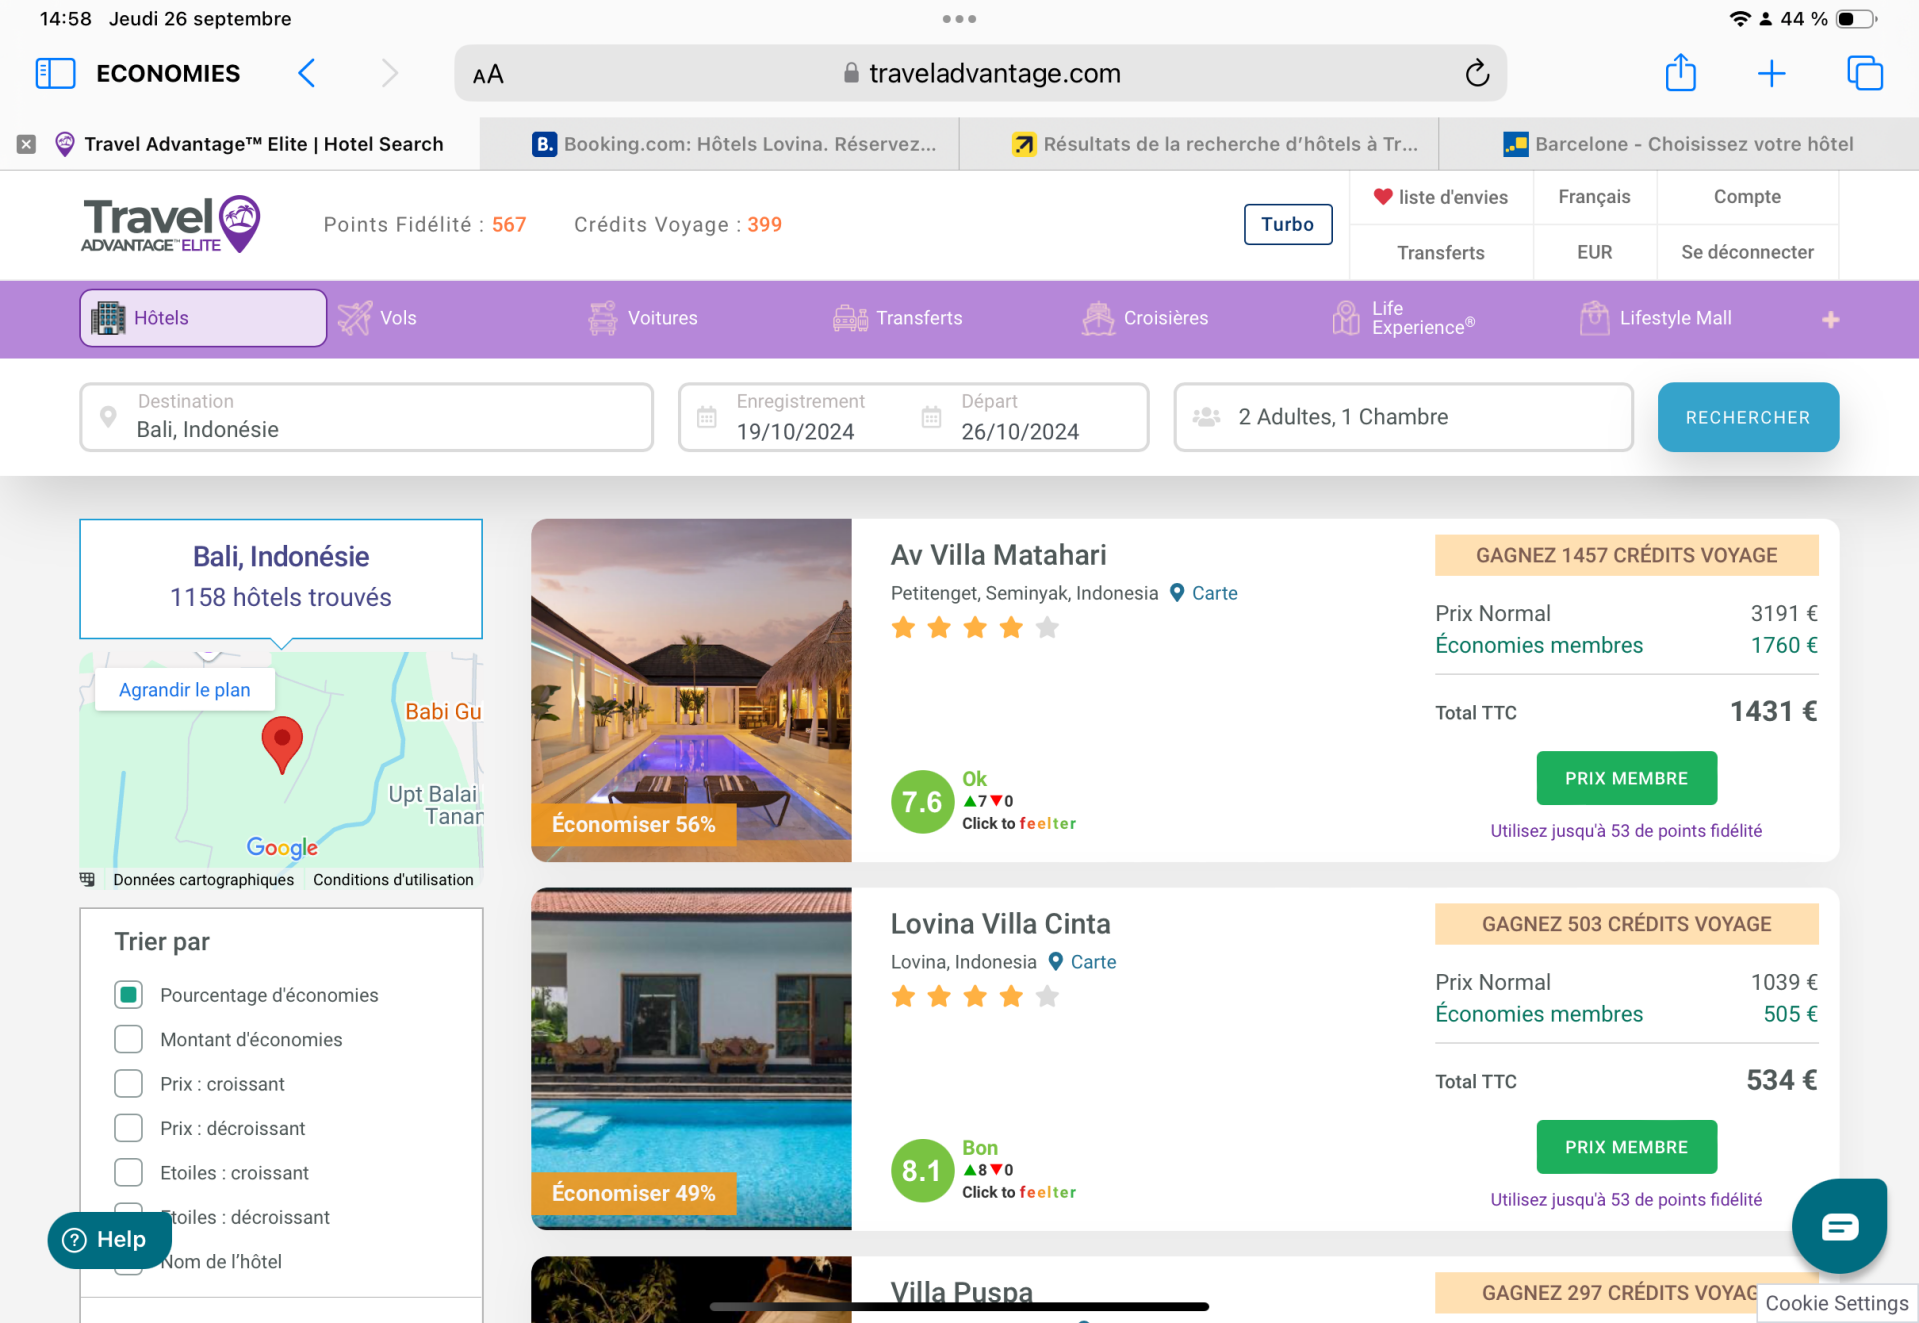The image size is (1919, 1323).
Task: Select the Vols category tab
Action: click(x=377, y=318)
